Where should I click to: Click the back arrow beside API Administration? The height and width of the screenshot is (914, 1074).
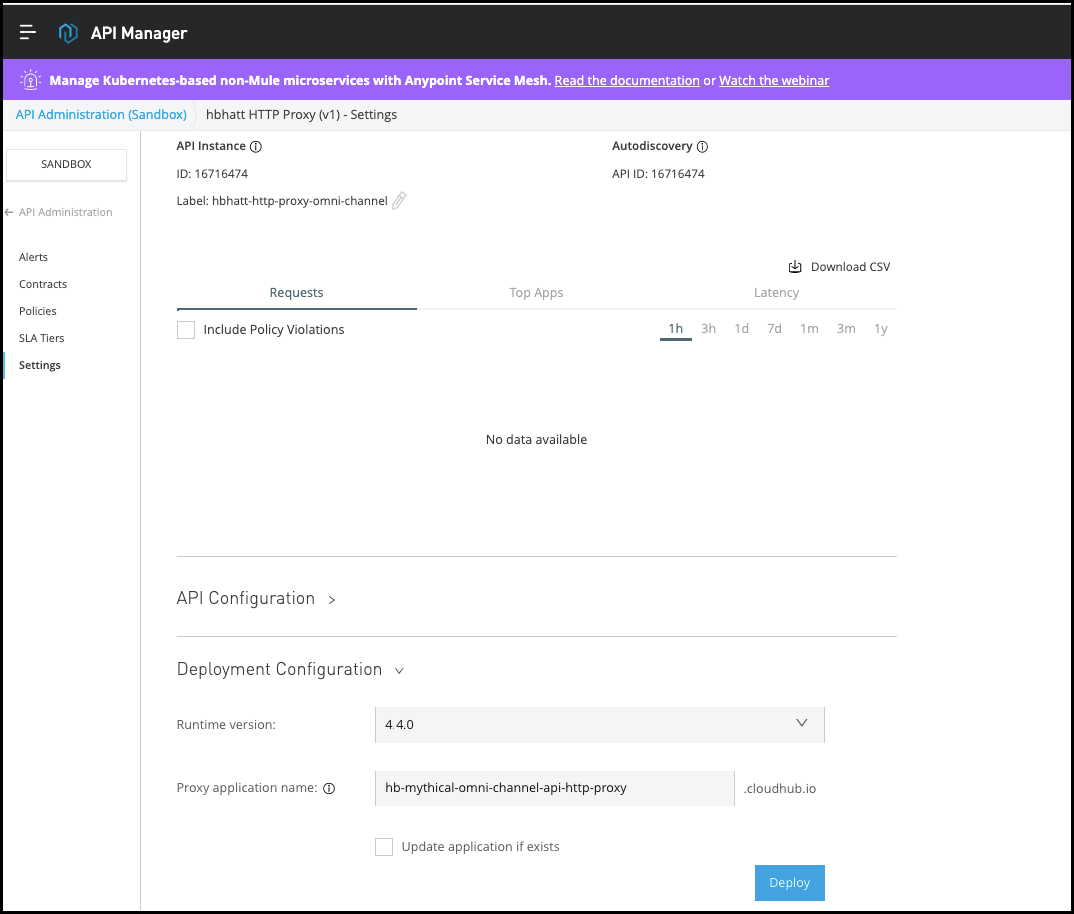point(9,212)
